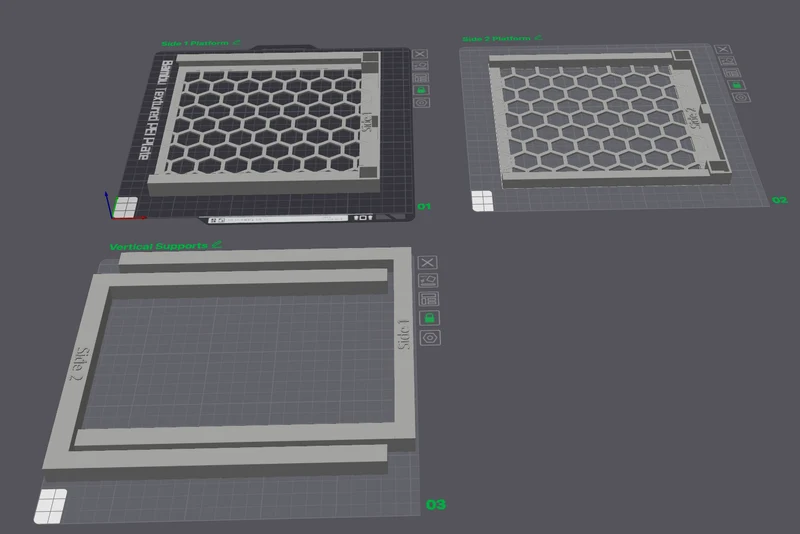
Task: Remove all objects from Vertical Supports plate
Action: 427,263
